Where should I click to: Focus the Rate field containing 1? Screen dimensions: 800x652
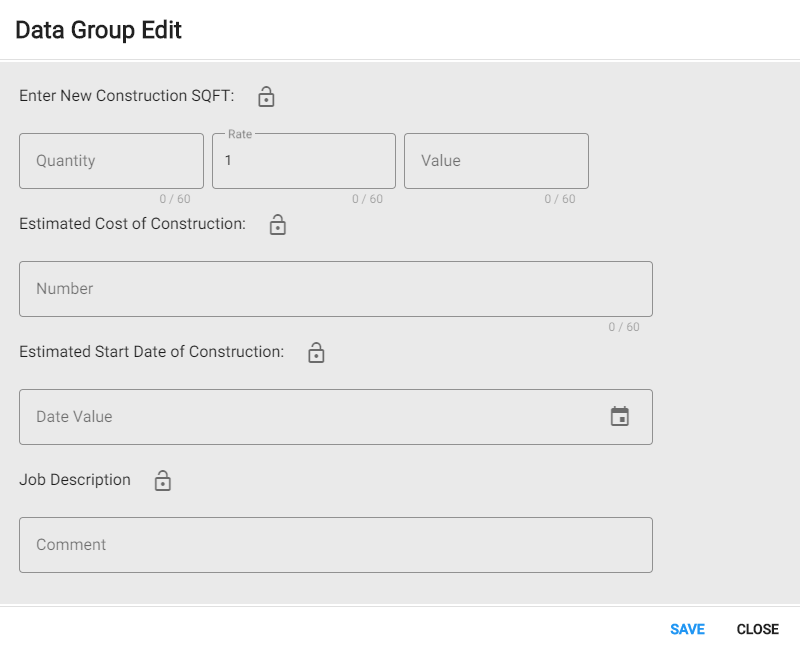(x=304, y=161)
